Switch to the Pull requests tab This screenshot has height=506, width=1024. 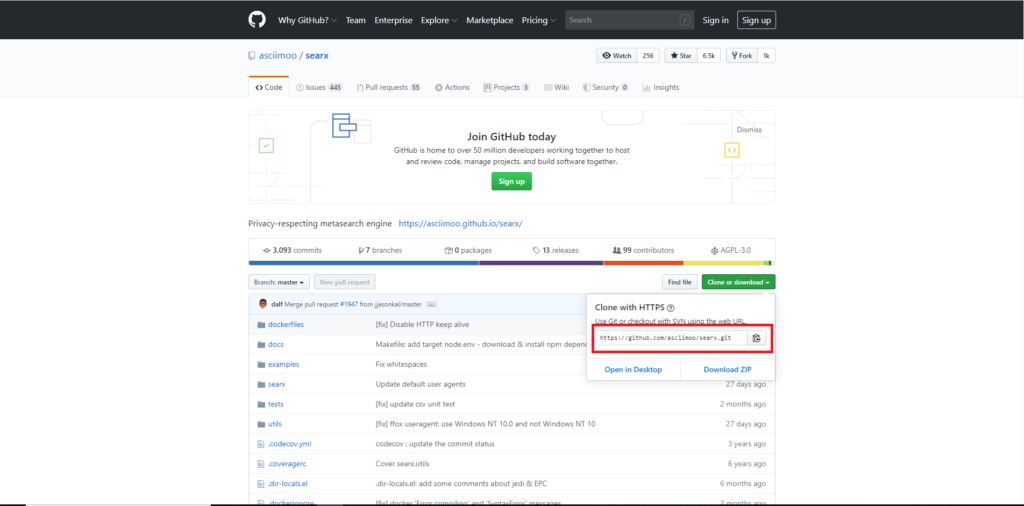tap(389, 87)
